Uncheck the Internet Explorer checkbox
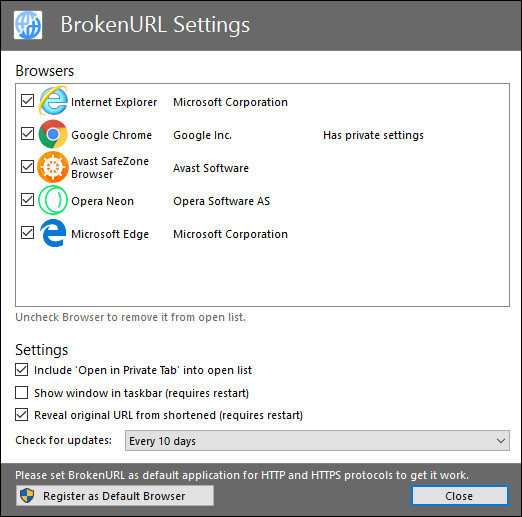 pyautogui.click(x=27, y=100)
